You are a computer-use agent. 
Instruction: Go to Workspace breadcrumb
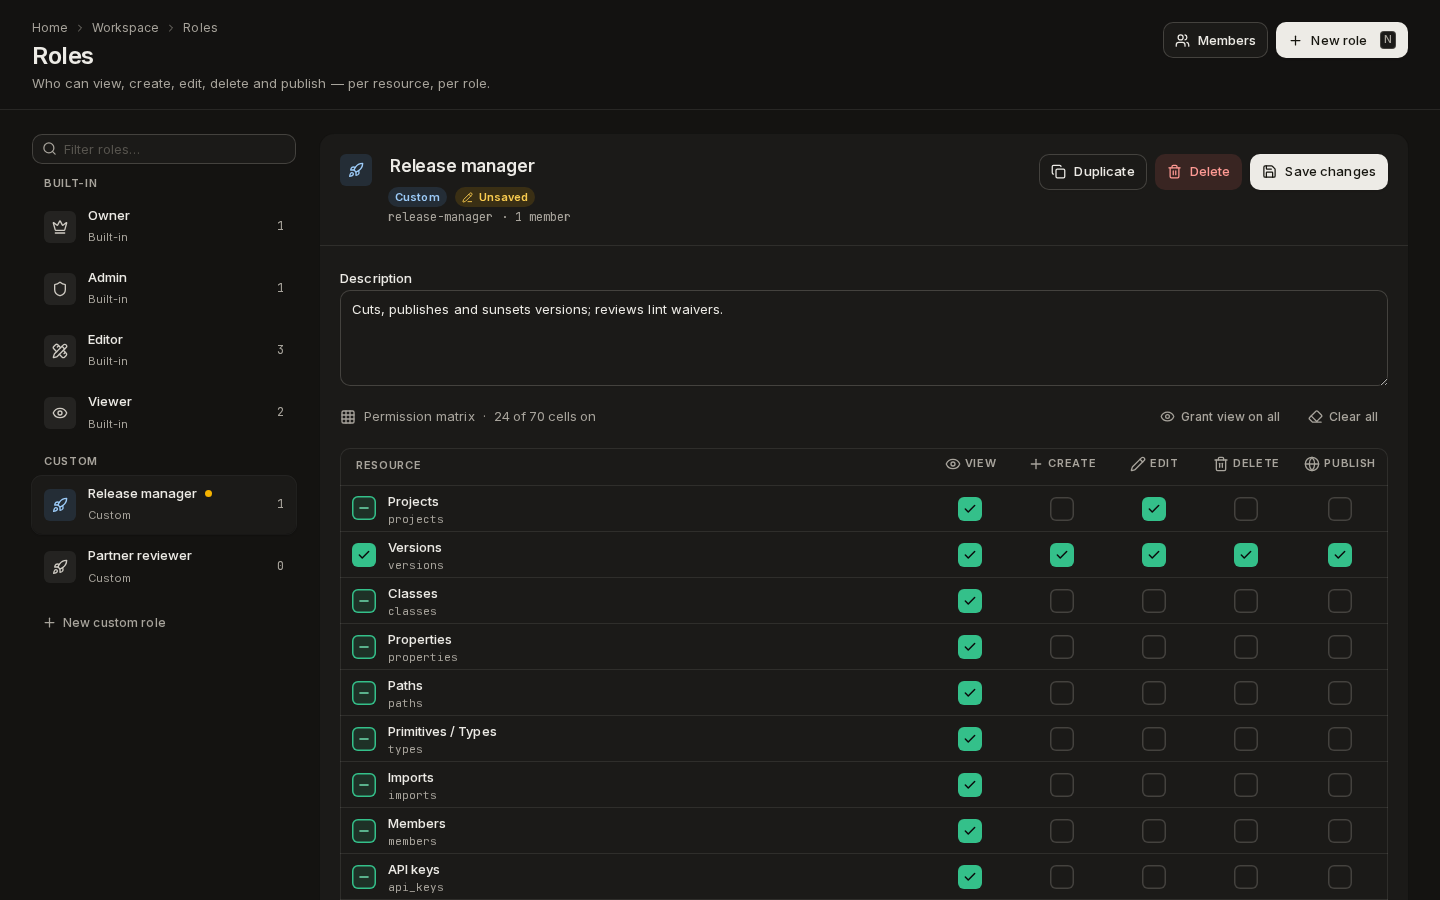point(125,28)
